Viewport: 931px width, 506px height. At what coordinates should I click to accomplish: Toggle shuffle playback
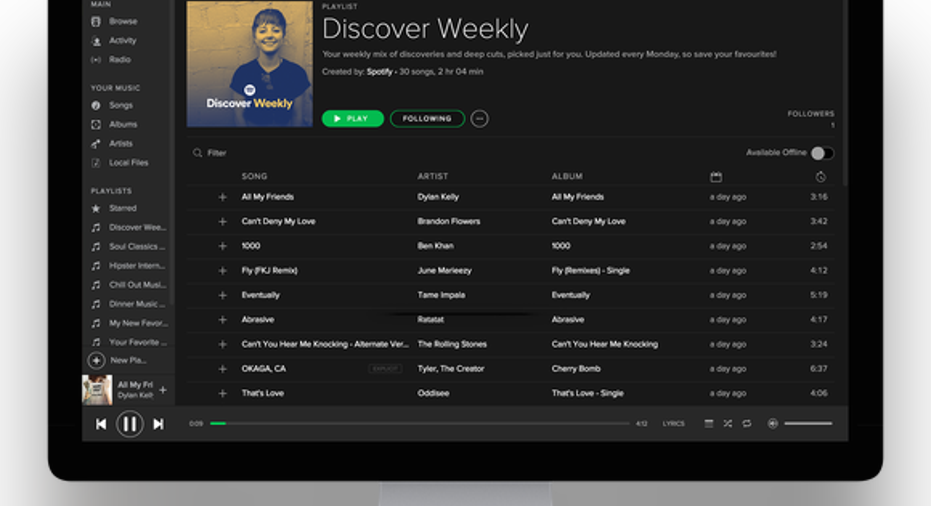pyautogui.click(x=727, y=423)
